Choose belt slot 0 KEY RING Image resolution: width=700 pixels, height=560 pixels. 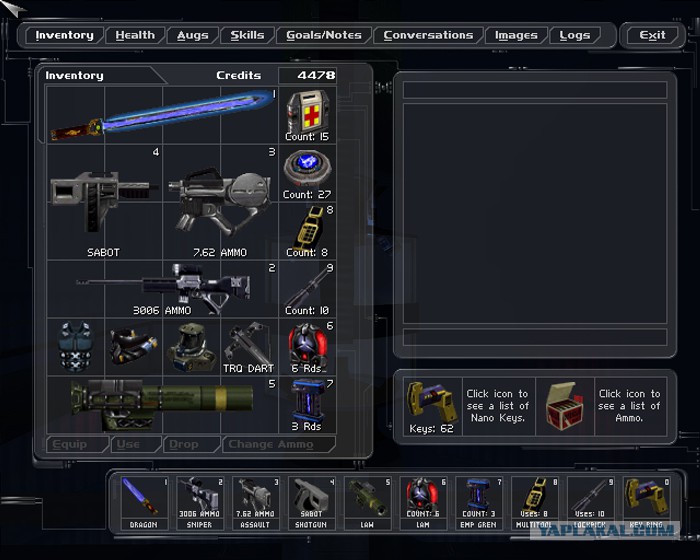tap(646, 503)
